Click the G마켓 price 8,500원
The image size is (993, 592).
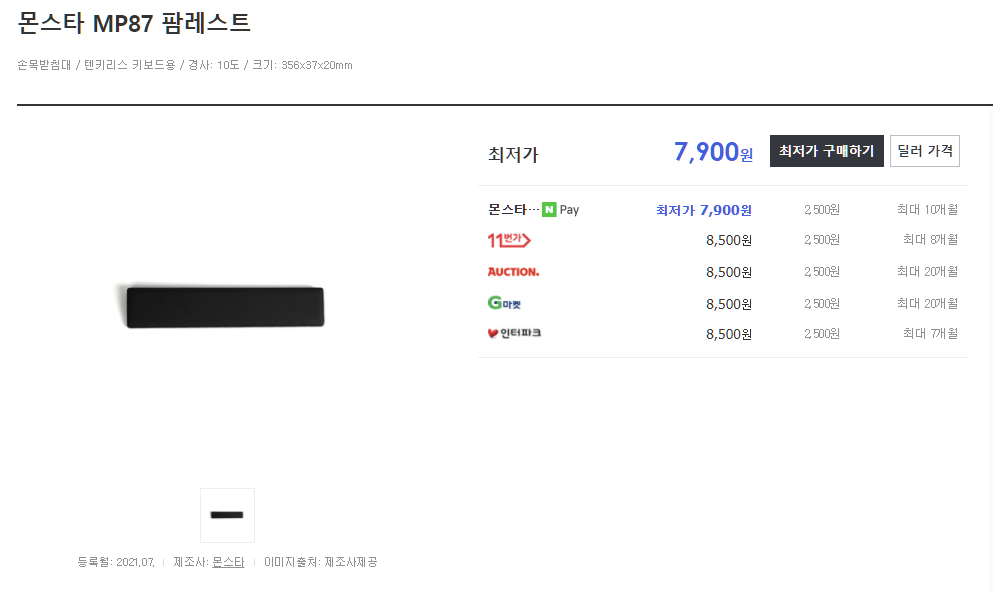[x=729, y=304]
